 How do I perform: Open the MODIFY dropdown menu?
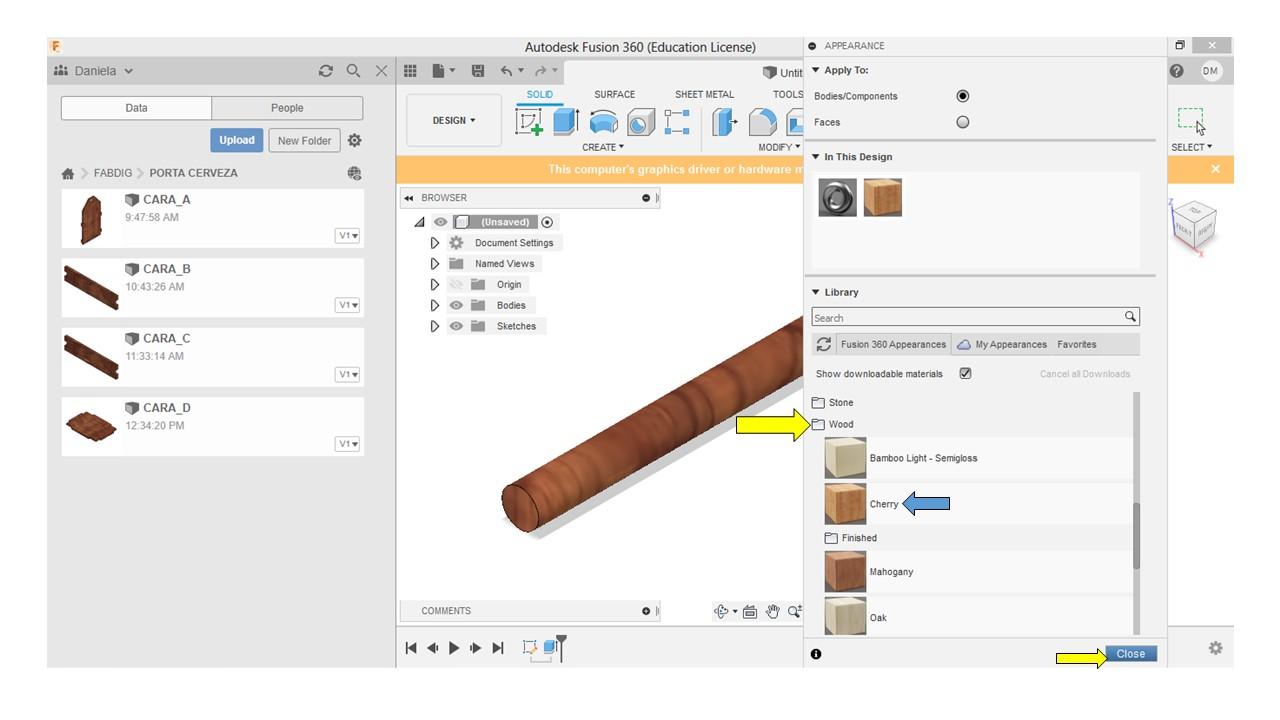(x=779, y=147)
